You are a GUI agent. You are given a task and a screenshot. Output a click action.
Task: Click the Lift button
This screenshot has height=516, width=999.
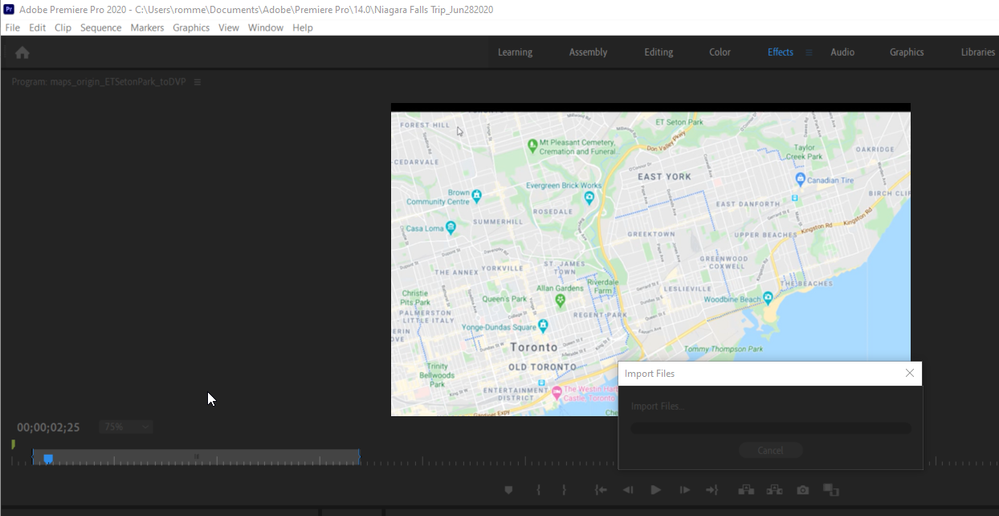(x=746, y=490)
